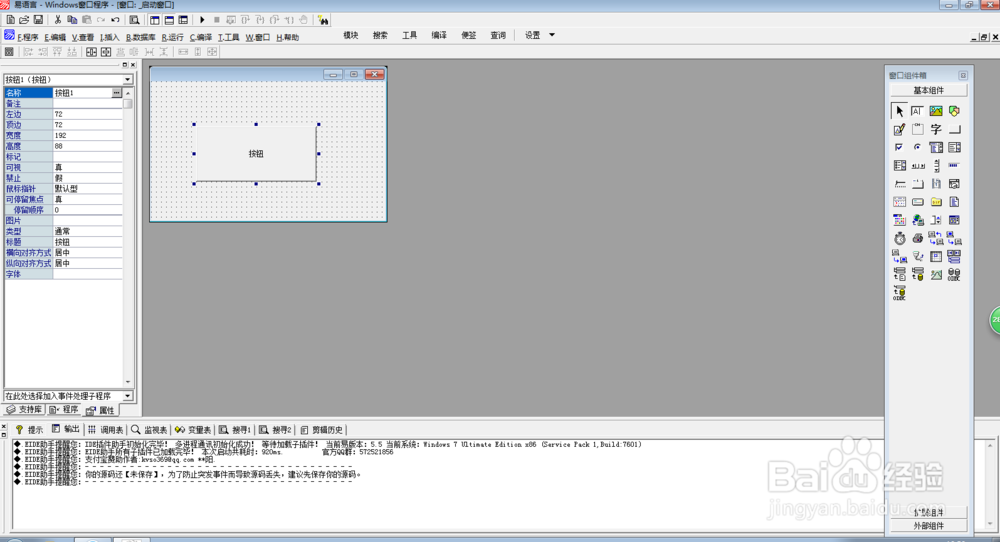Viewport: 1000px width, 542px height.
Task: Expand the 设置 dropdown arrow in the toolbar
Action: (x=552, y=35)
